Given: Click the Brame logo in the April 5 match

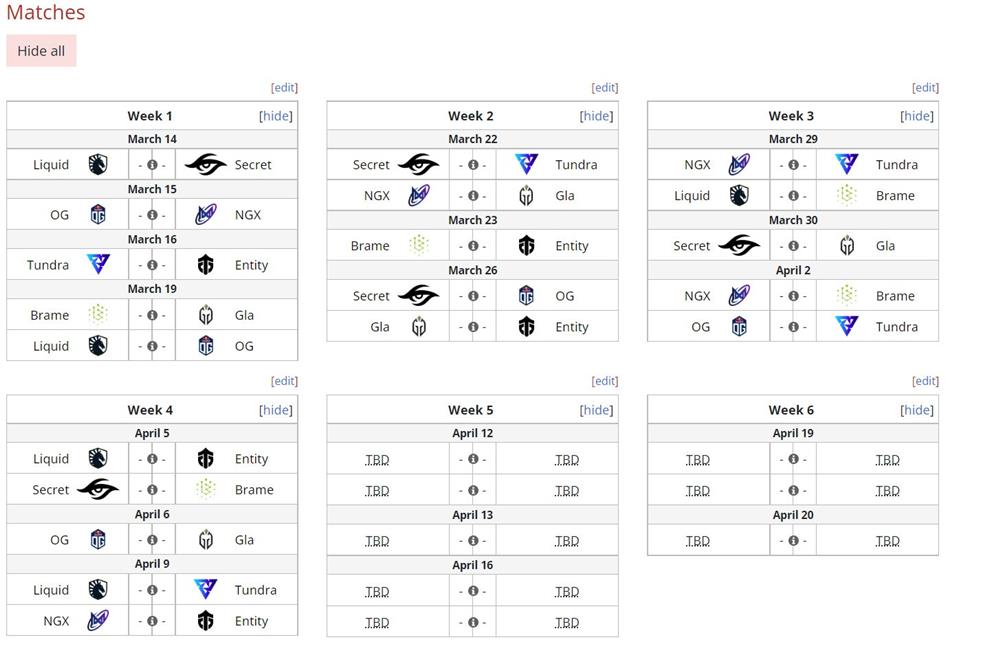Looking at the screenshot, I should (205, 489).
